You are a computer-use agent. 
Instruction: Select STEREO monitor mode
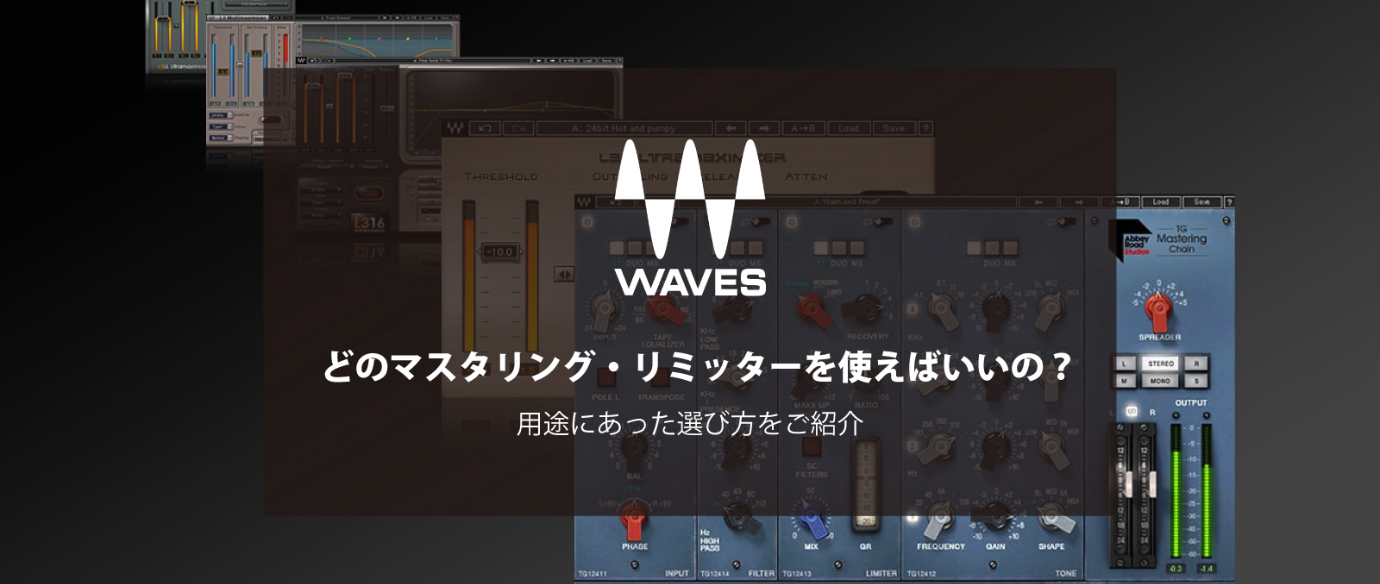[1160, 362]
